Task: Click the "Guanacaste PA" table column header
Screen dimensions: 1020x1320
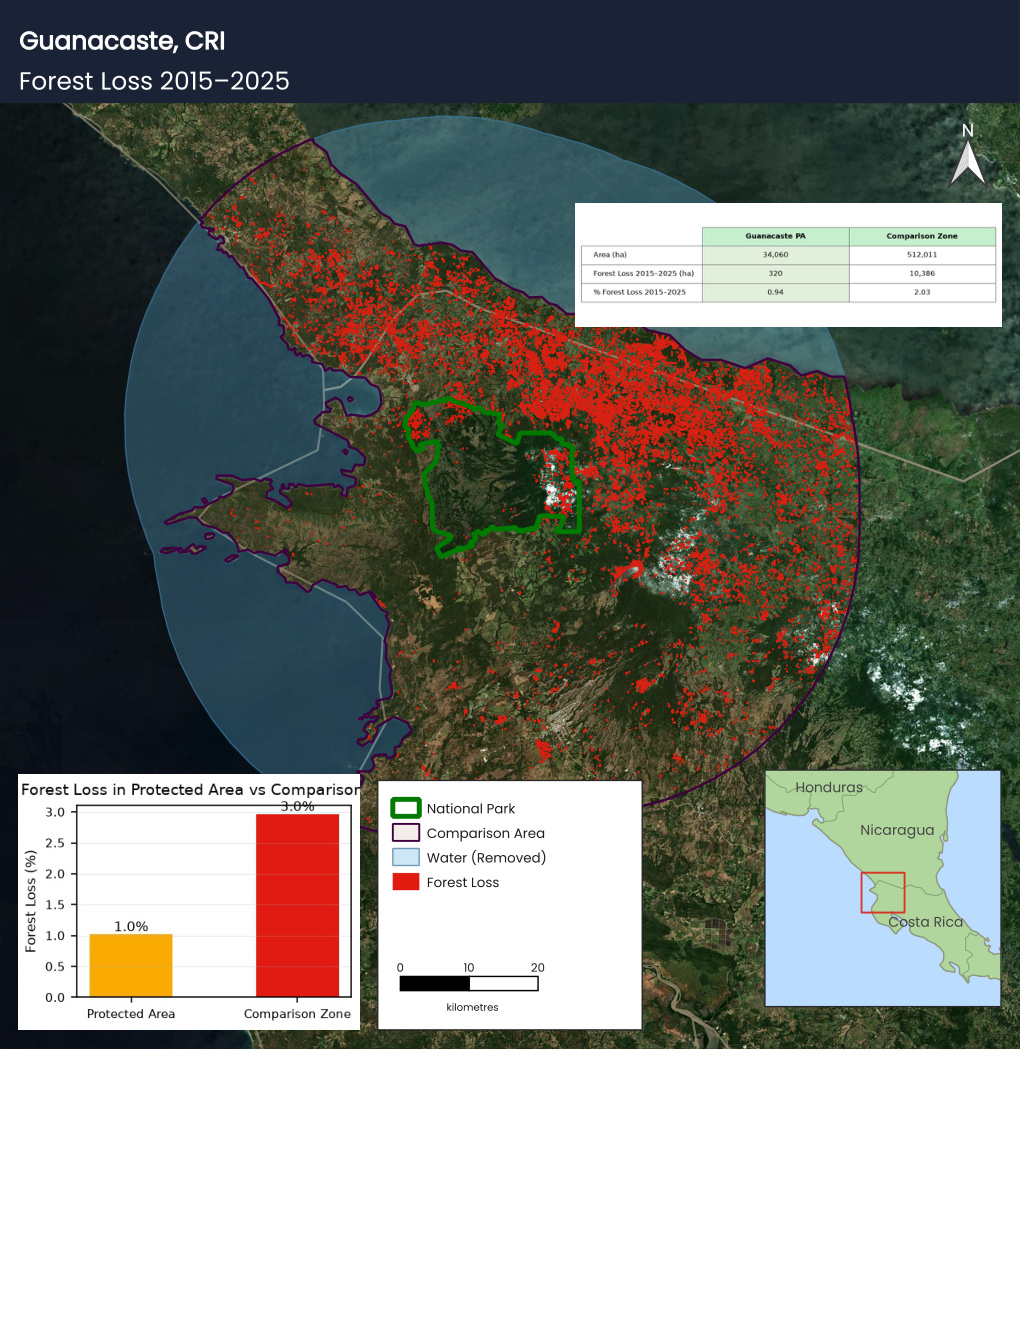Action: tap(775, 236)
